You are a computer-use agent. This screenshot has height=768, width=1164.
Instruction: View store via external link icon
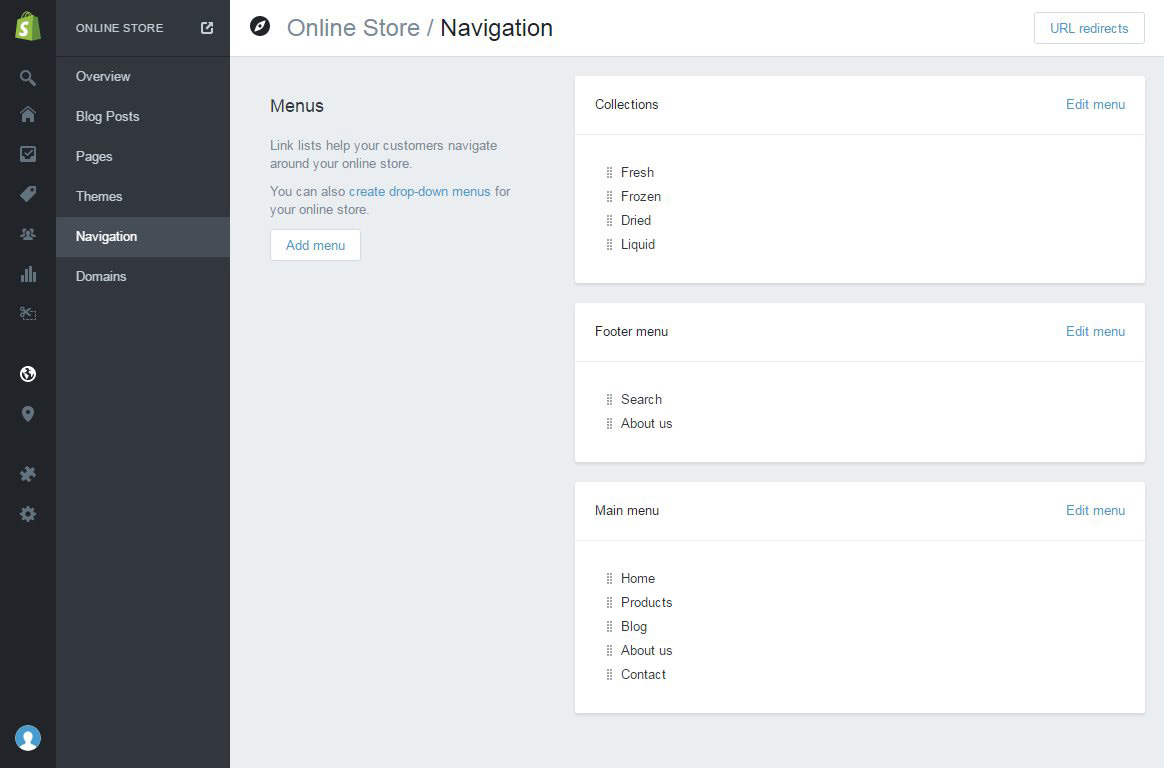click(207, 28)
